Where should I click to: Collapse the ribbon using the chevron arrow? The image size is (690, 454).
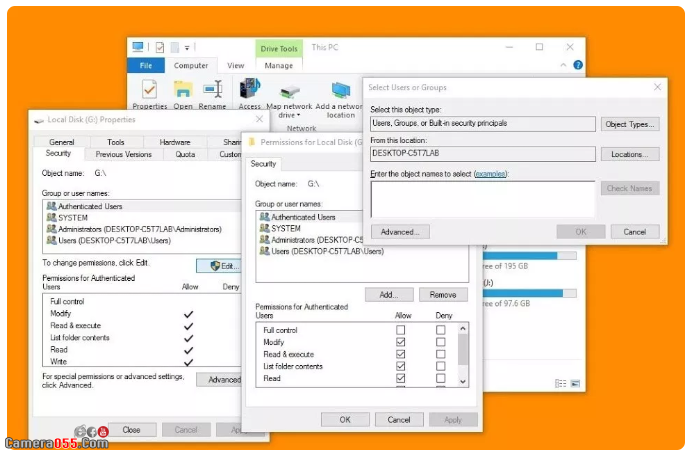point(565,66)
